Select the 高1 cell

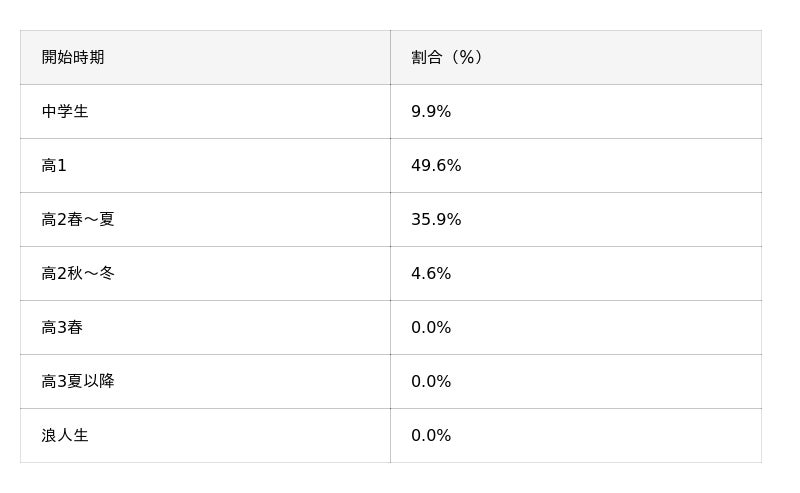pyautogui.click(x=54, y=166)
